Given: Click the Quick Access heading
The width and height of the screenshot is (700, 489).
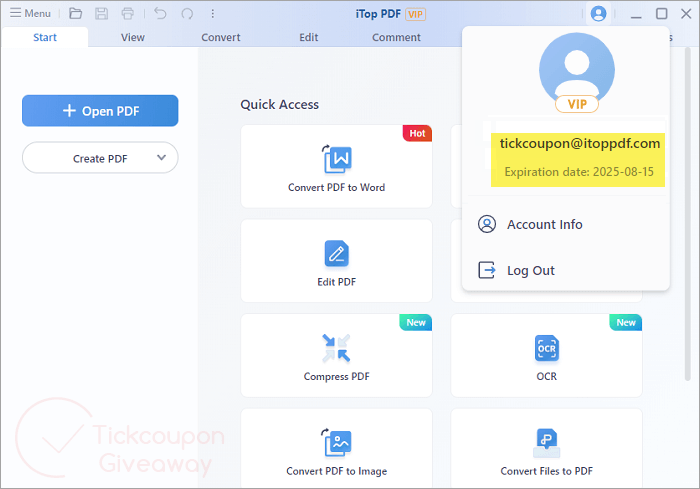Looking at the screenshot, I should pos(279,104).
